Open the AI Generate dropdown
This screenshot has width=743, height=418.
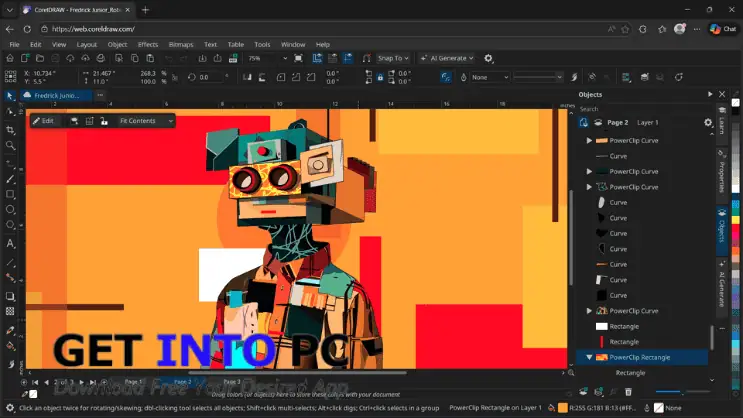(447, 58)
